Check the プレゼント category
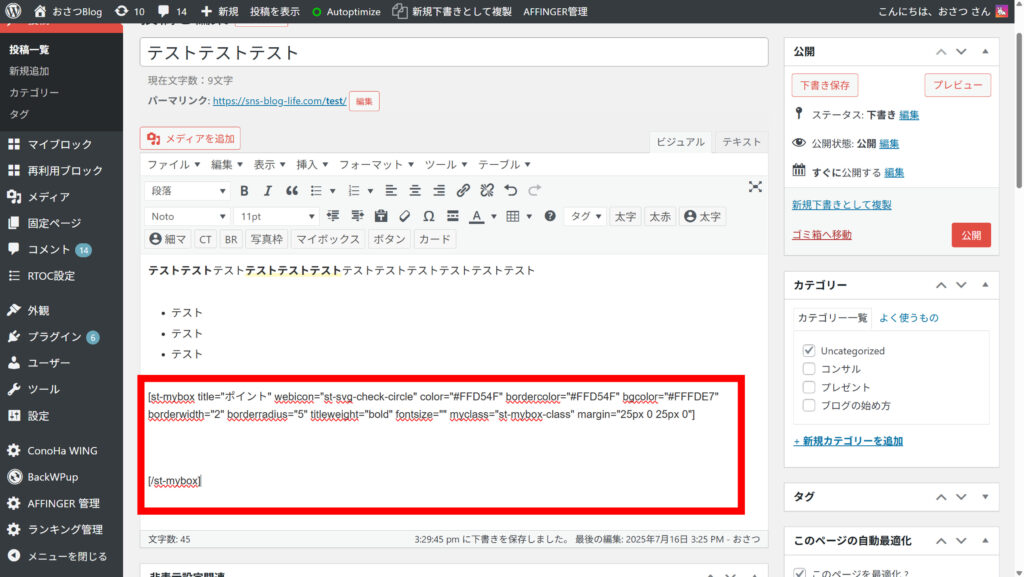 pos(808,387)
